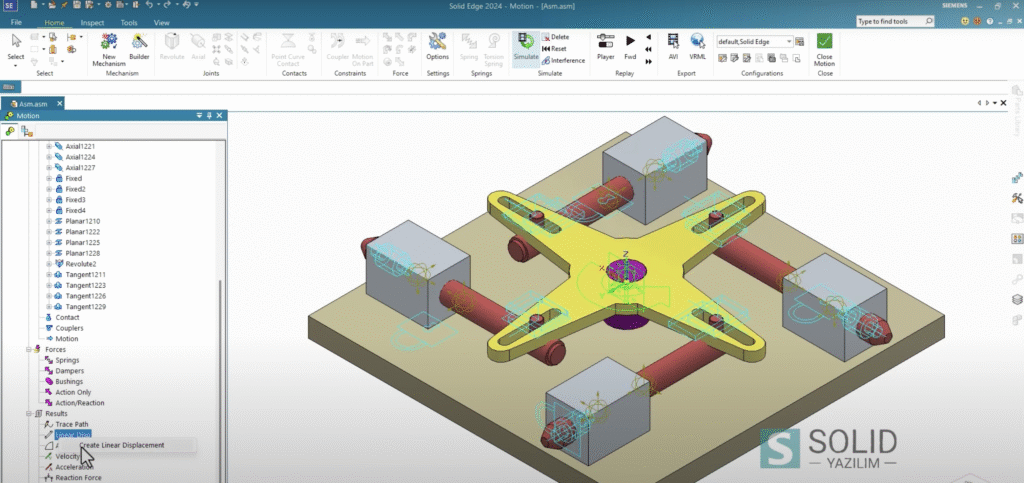Expand the Revolute2 joint node

pos(48,264)
